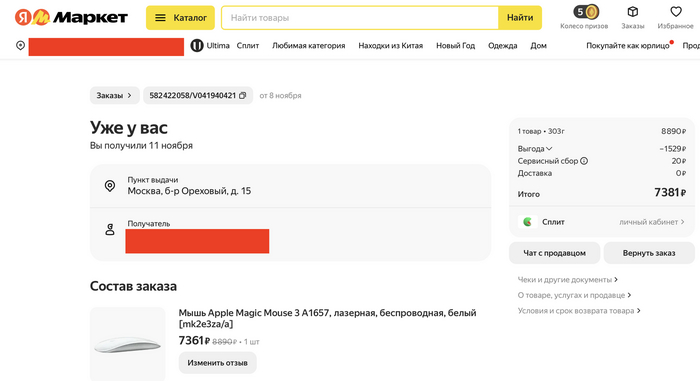
Task: Click the order number 582422058/V041940421 chip
Action: [x=198, y=96]
